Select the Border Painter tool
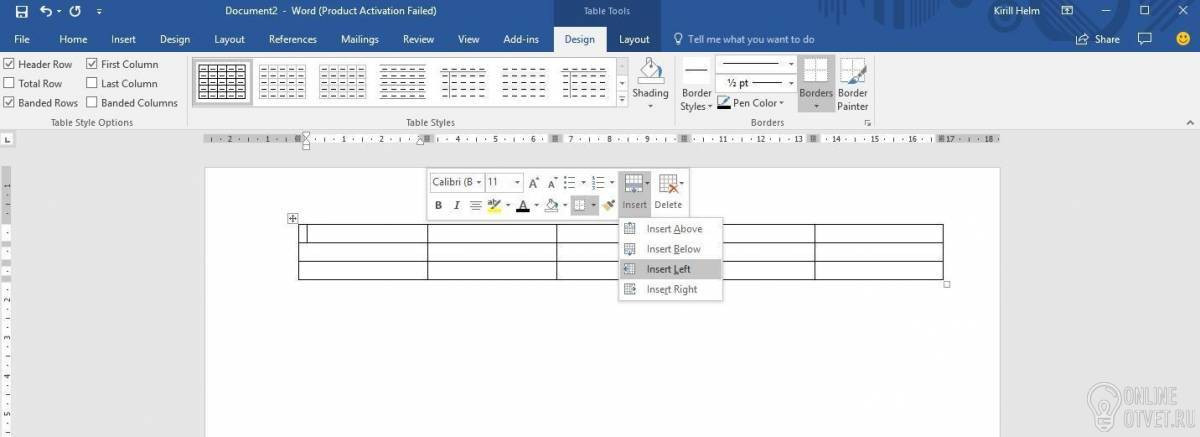Image resolution: width=1200 pixels, height=437 pixels. (x=853, y=84)
